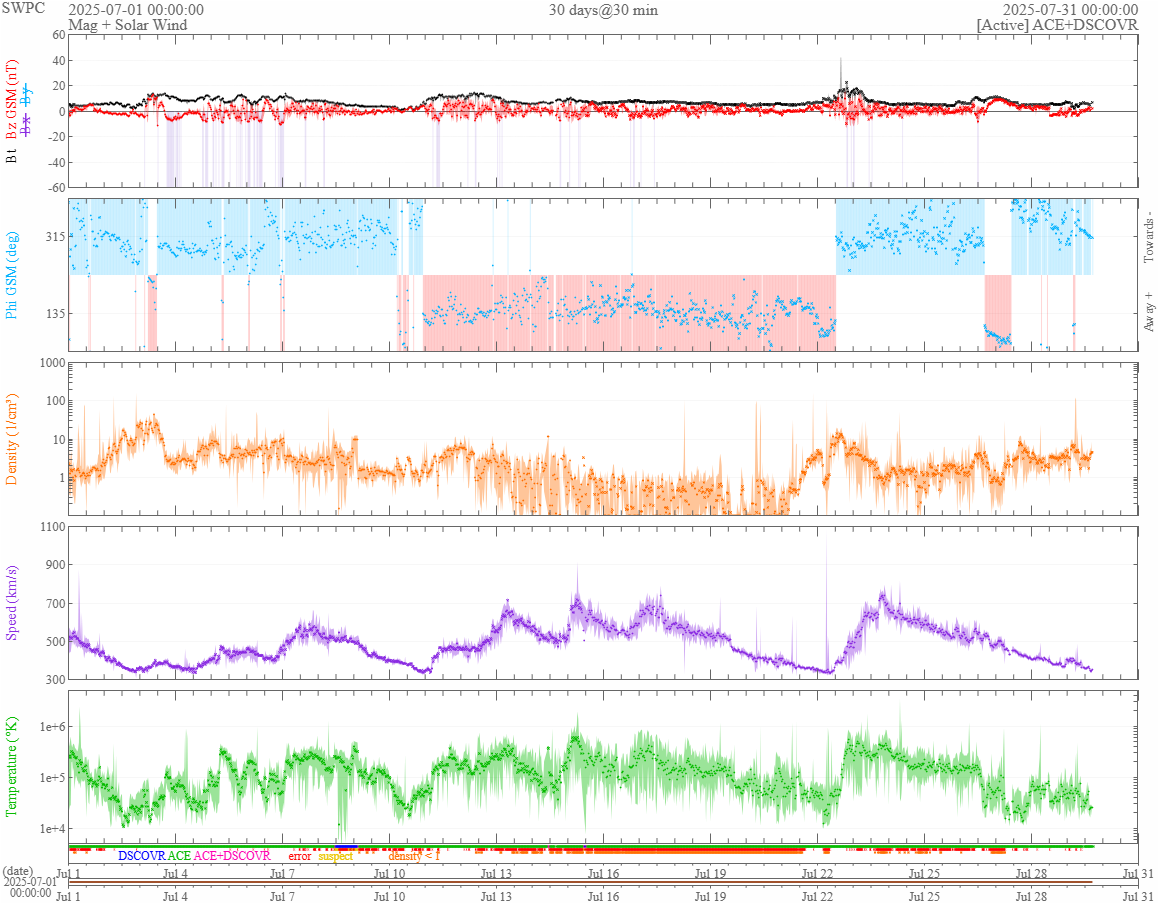Screen dimensions: 1158x903
Task: Click inside the green Temperature plot
Action: (603, 766)
